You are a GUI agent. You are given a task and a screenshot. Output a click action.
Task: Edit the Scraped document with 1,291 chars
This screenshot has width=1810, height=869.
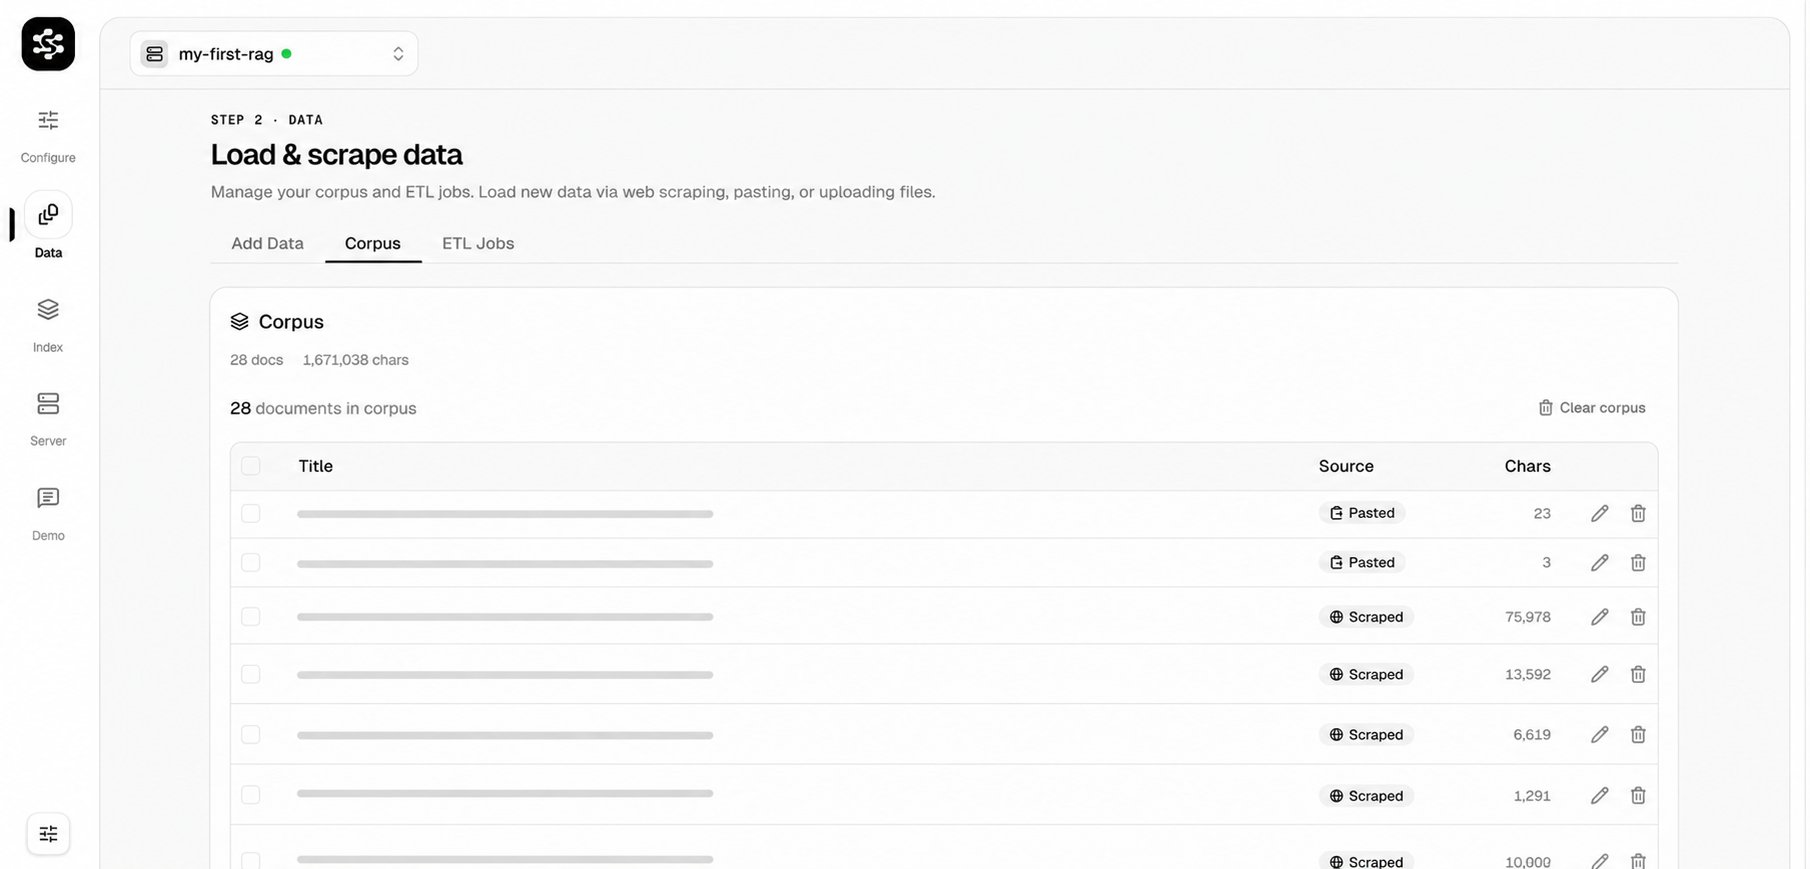1600,795
